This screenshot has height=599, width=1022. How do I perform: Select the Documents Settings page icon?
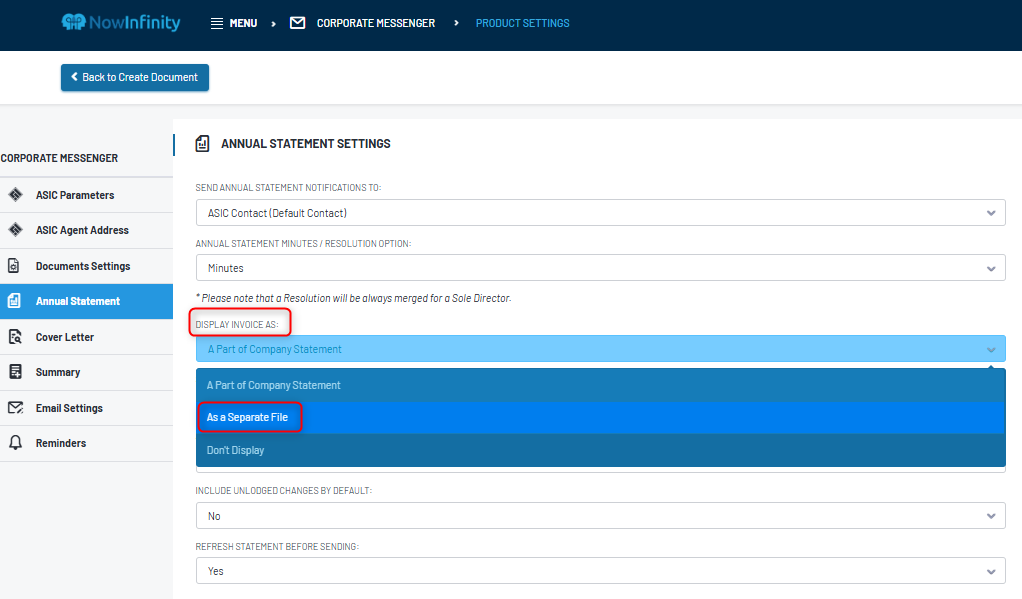(13, 266)
